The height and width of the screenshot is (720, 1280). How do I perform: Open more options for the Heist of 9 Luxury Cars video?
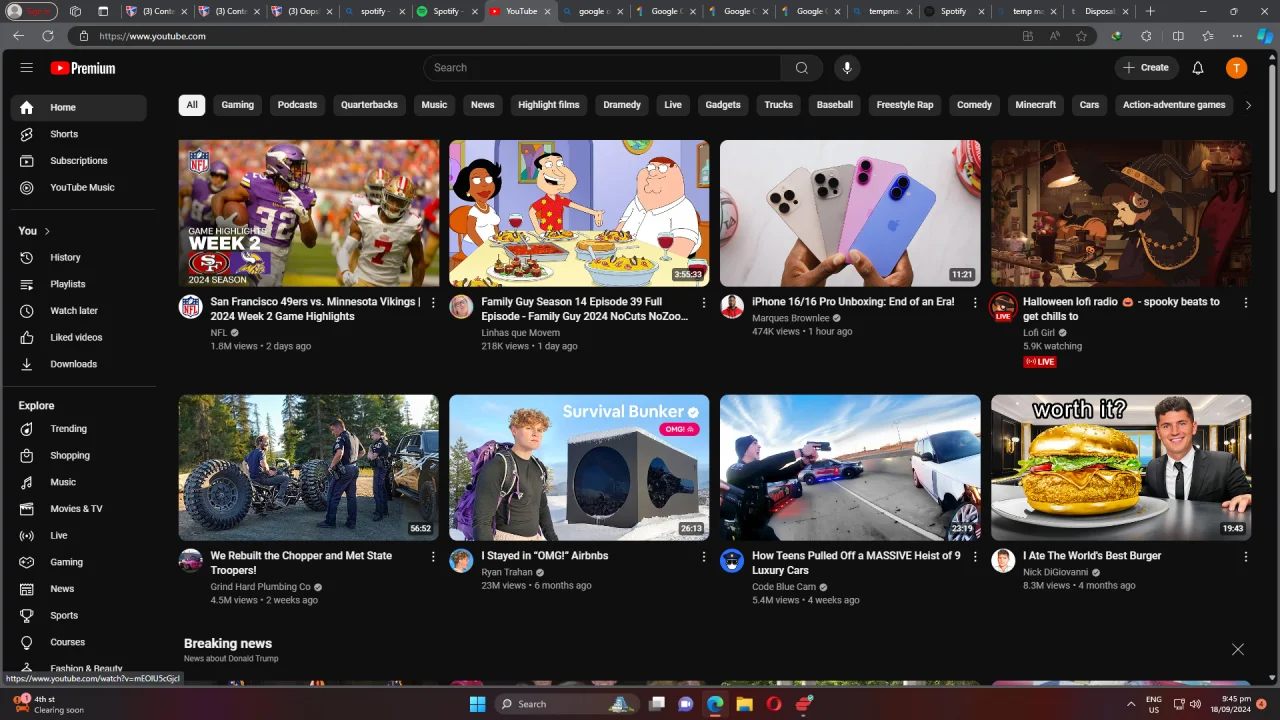(x=975, y=557)
